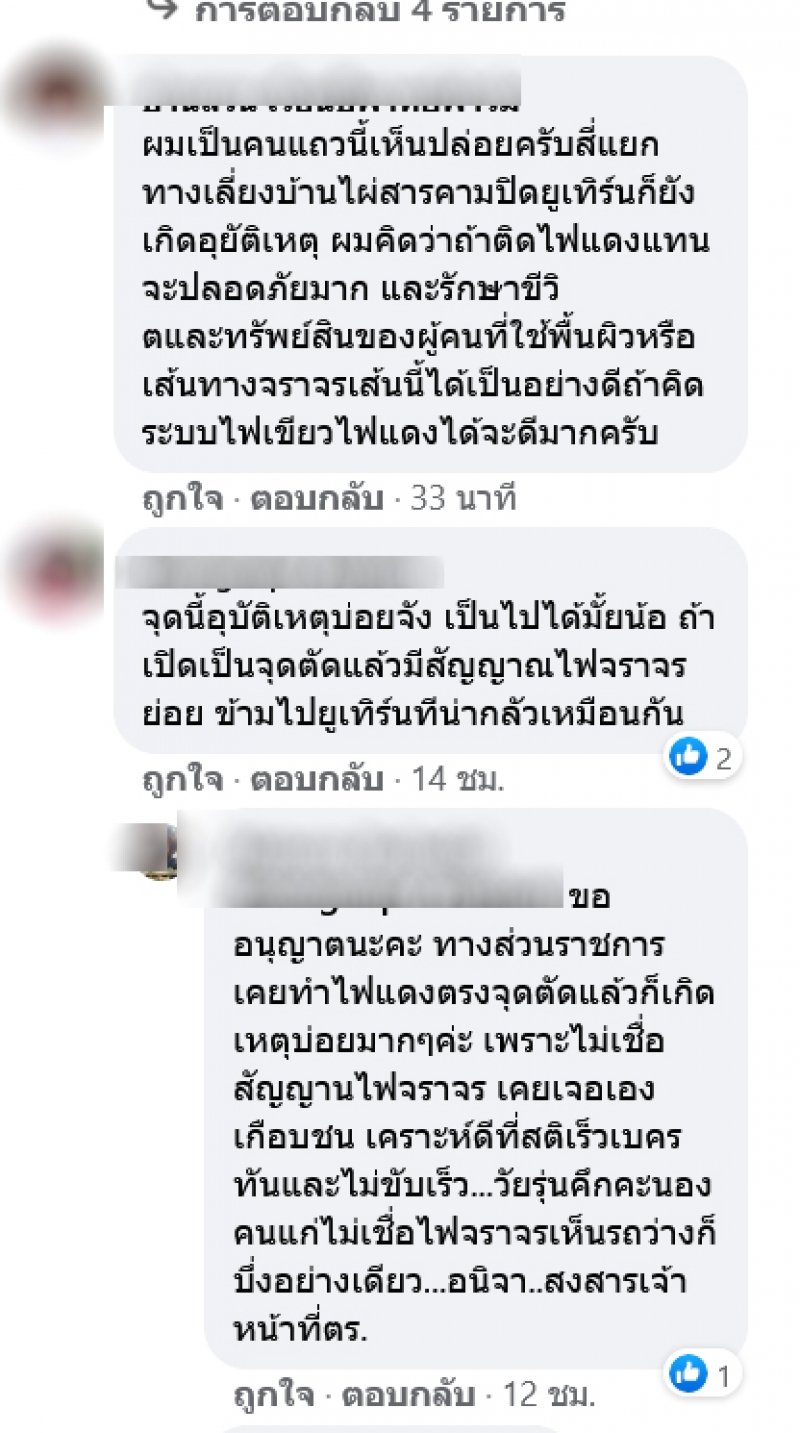Expand the 4 replies thread at top
The image size is (800, 1433).
(381, 11)
